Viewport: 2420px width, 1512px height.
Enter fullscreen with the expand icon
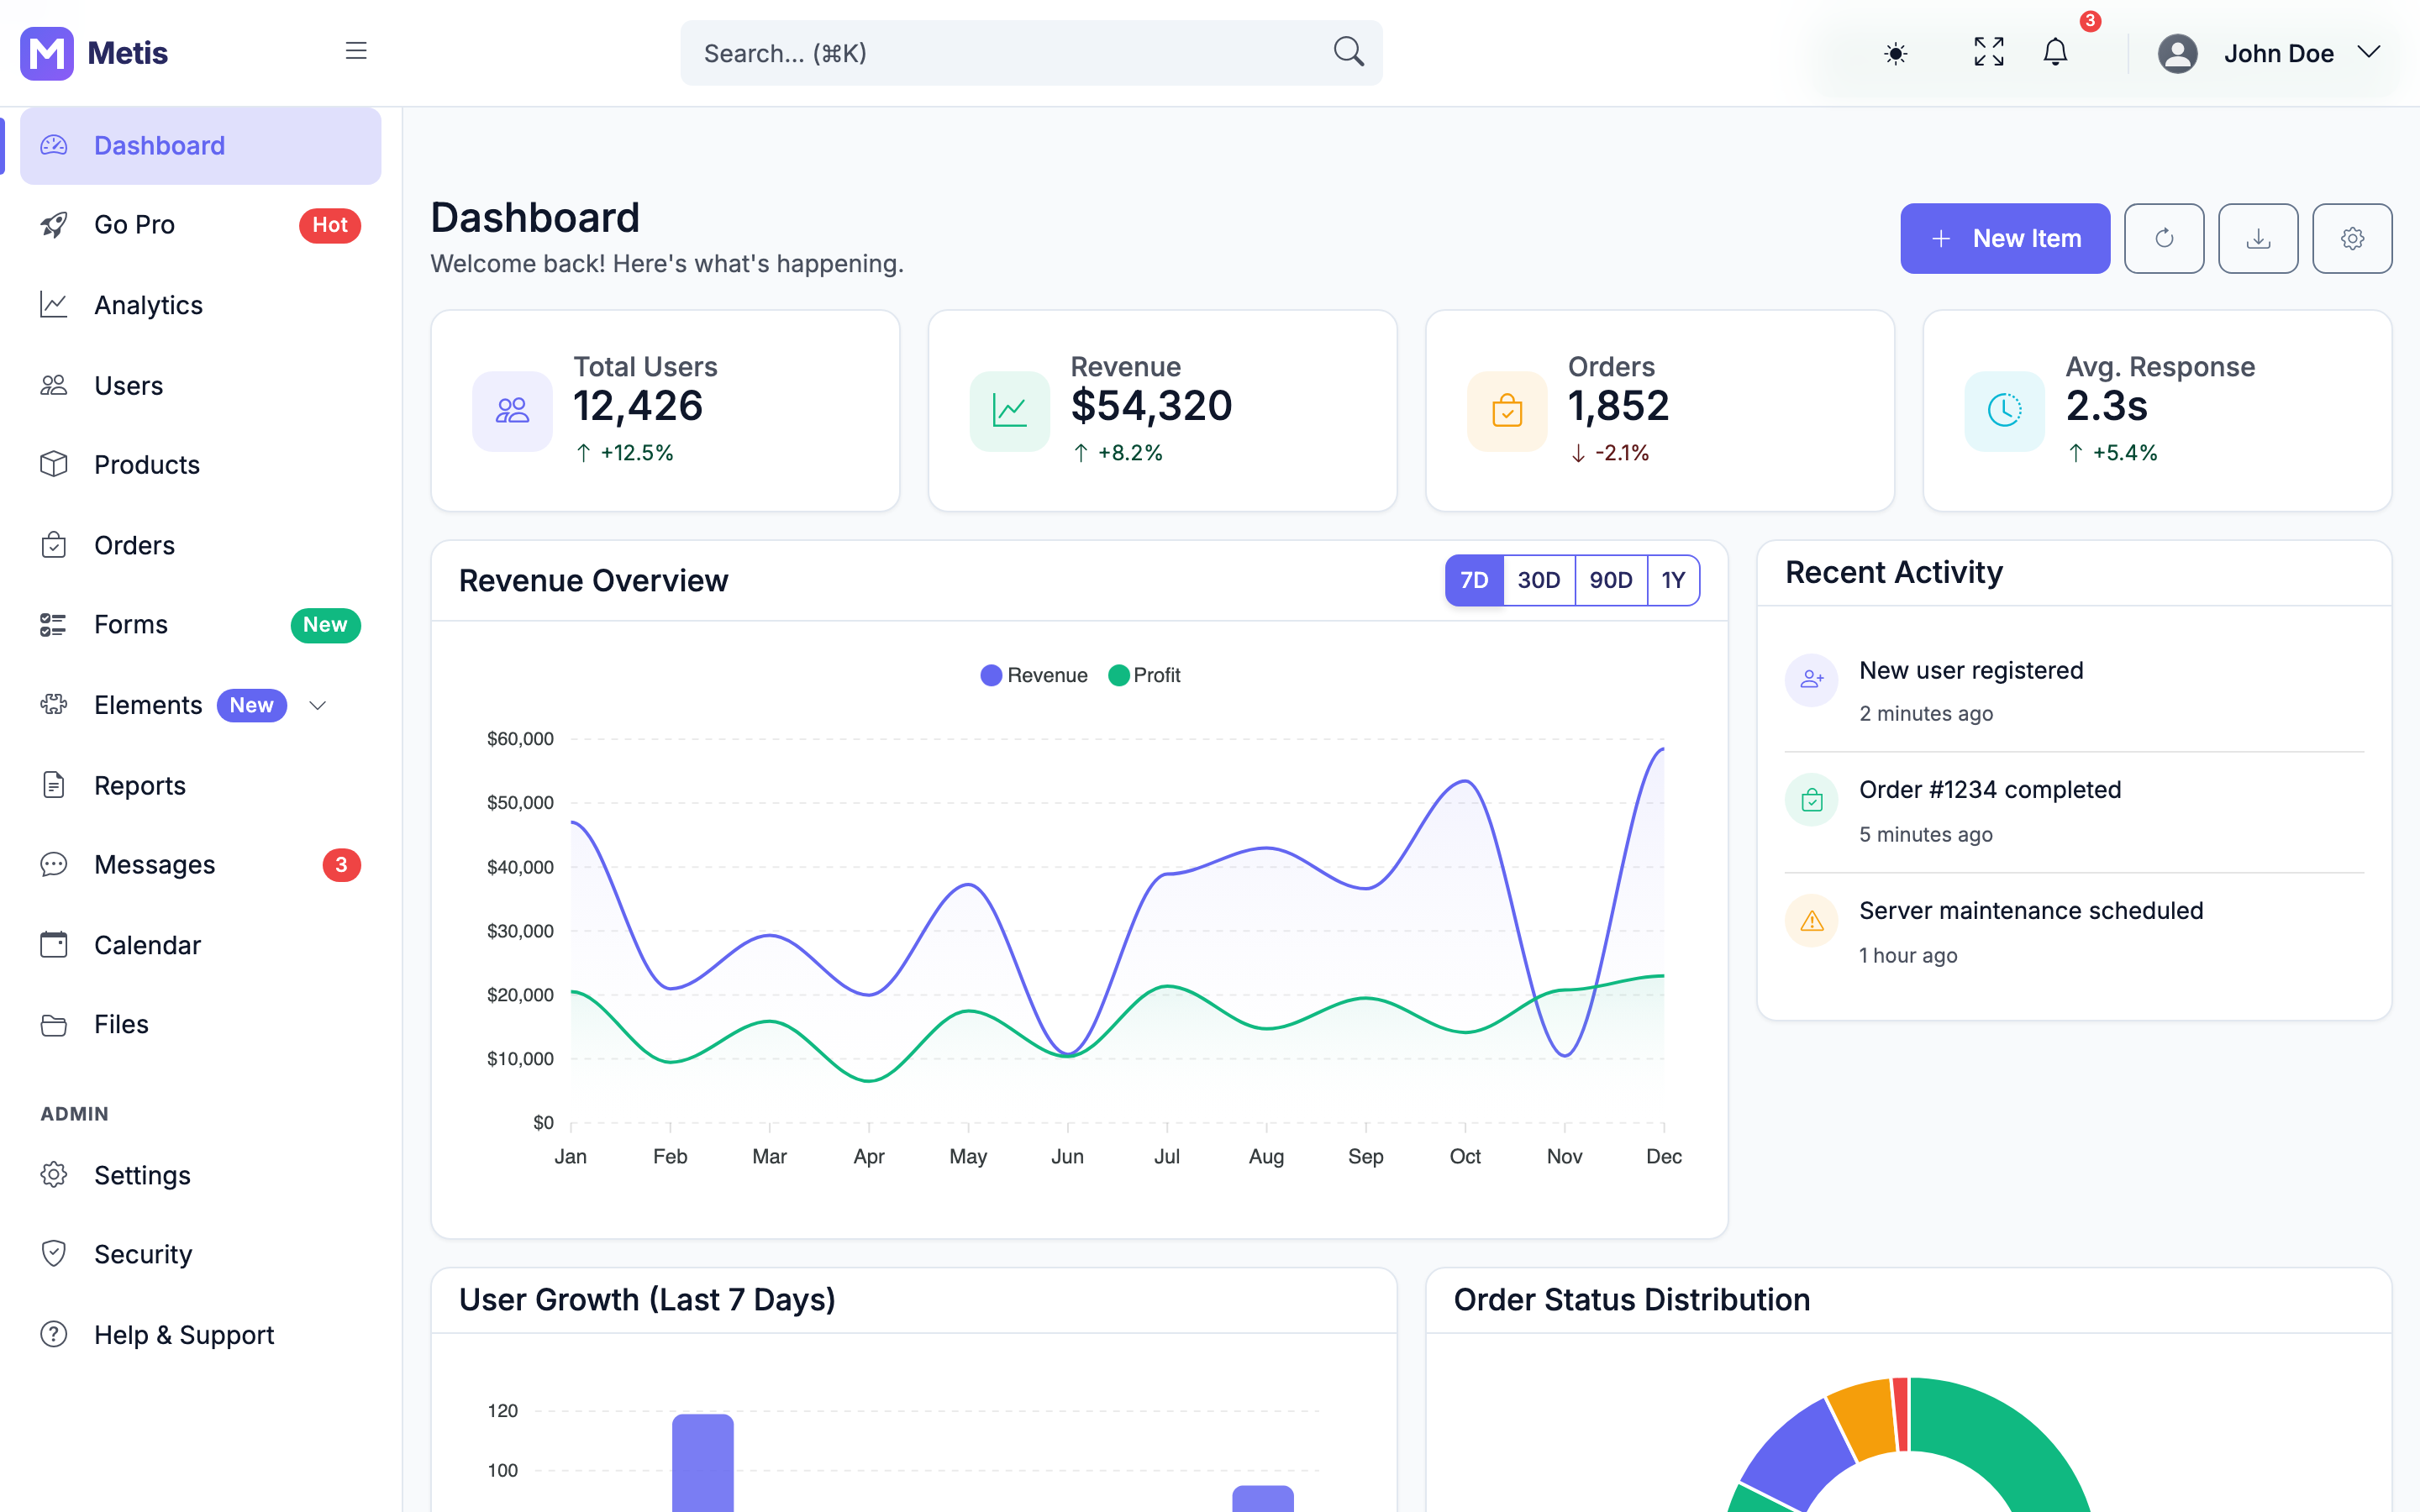click(x=1989, y=52)
